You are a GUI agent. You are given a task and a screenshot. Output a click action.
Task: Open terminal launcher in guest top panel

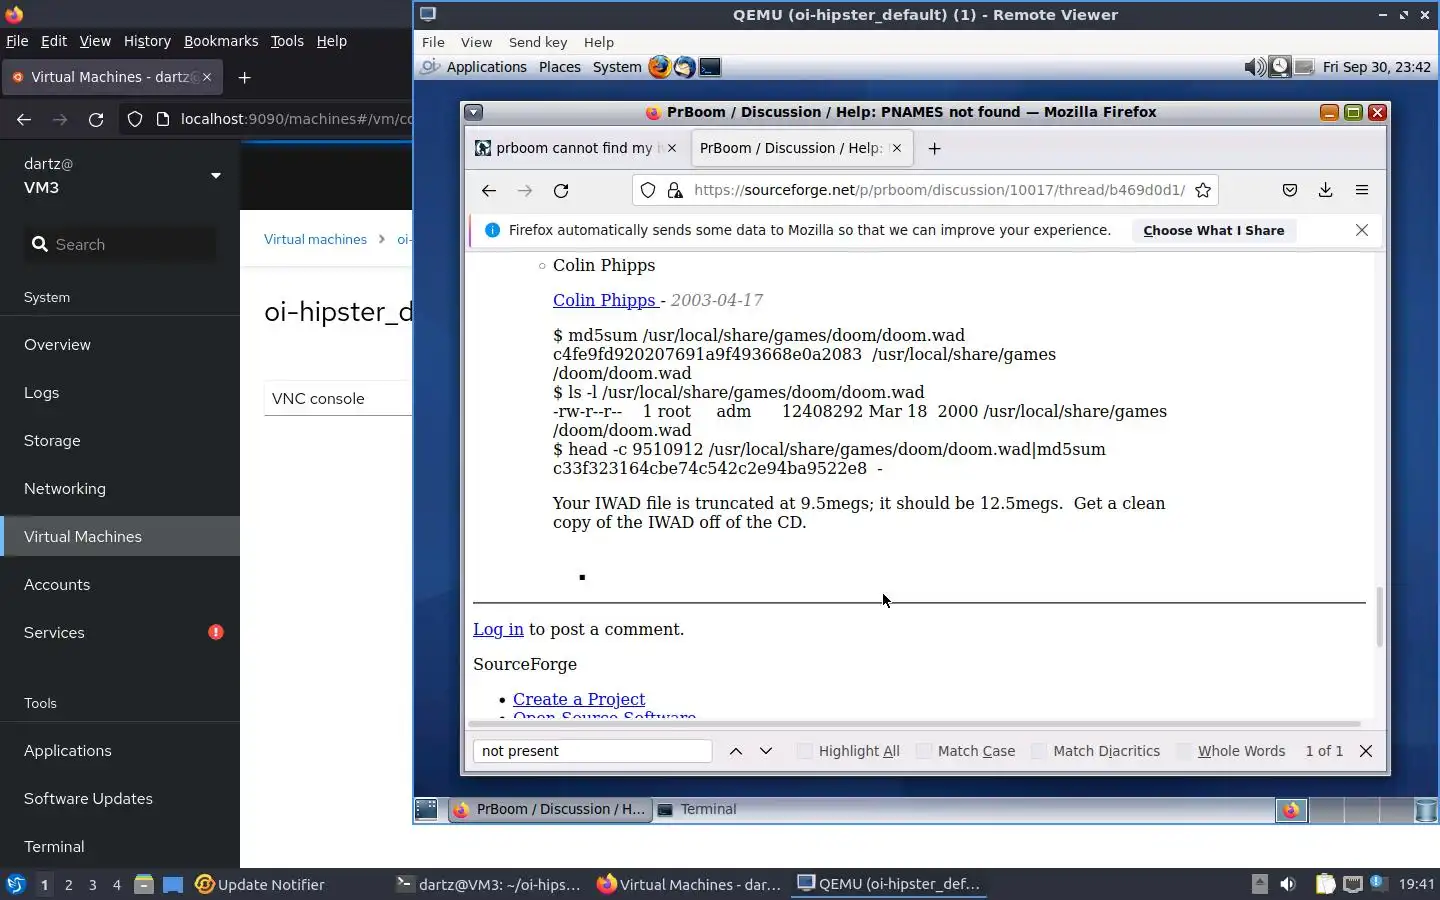[710, 67]
